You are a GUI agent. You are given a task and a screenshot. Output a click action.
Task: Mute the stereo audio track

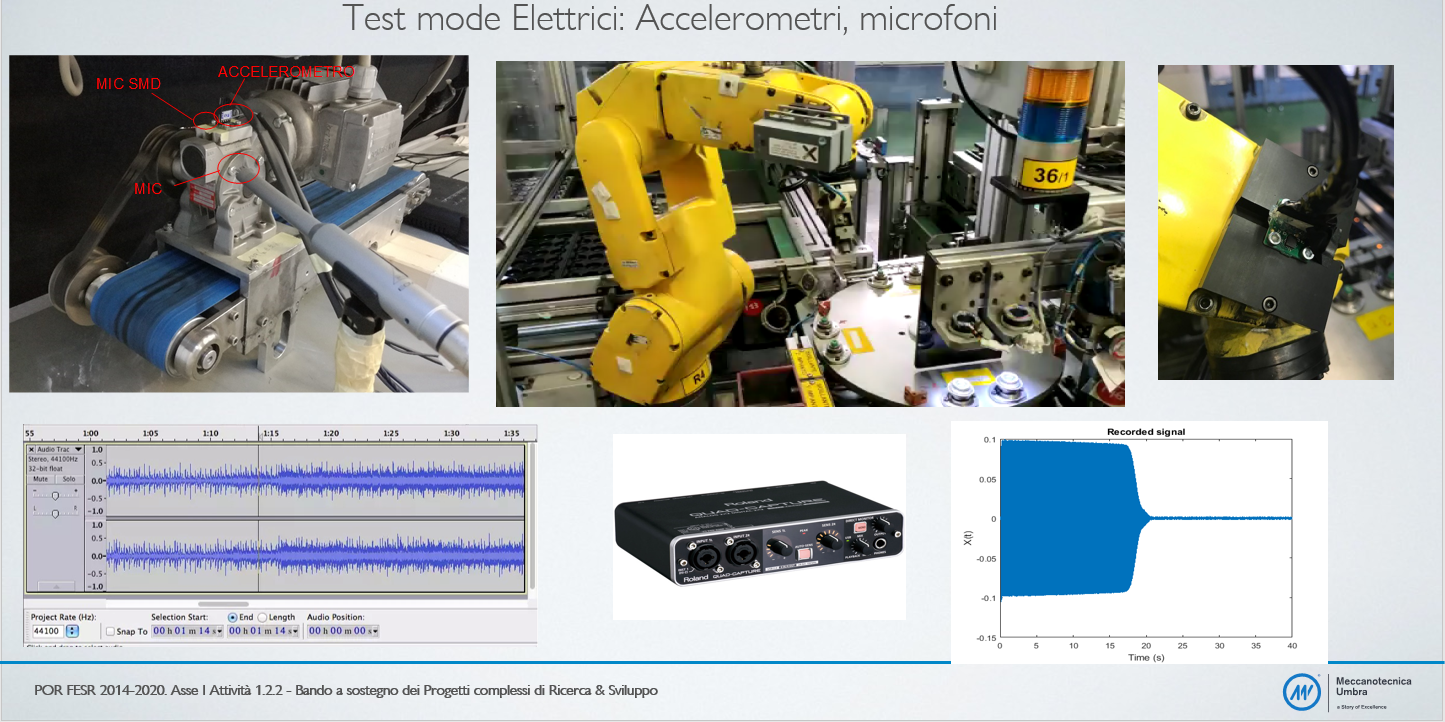pos(41,479)
